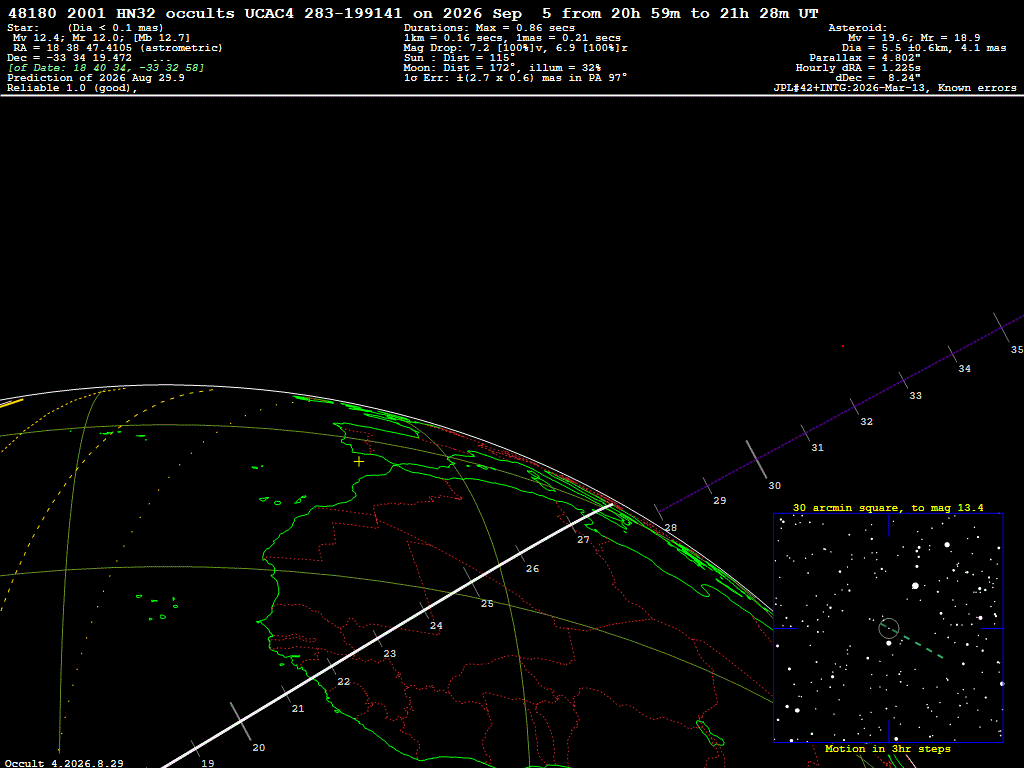Click the Motion in 3hr steps label

pos(888,748)
